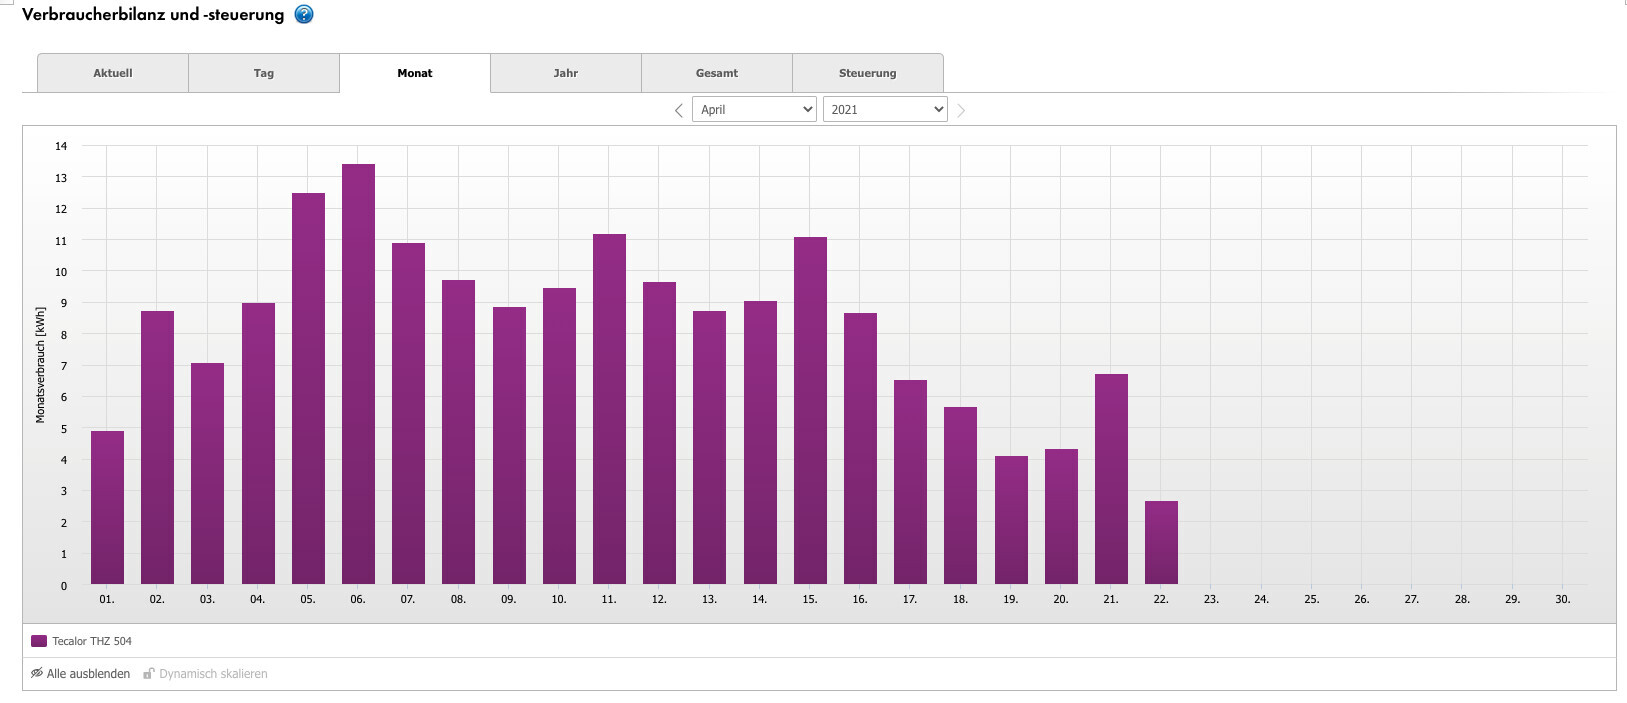Click the purple Tecalor legend color swatch

coord(39,641)
